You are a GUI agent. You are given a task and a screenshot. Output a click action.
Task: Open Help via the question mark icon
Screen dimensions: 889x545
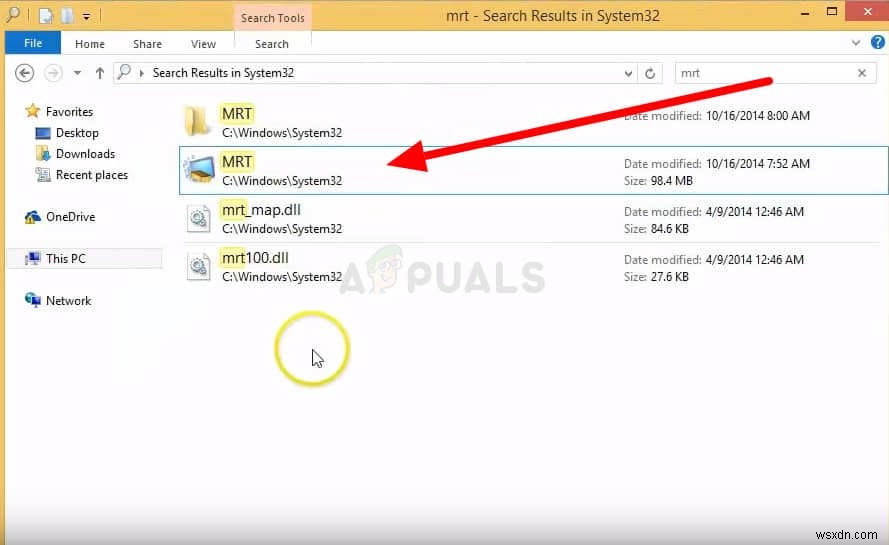(x=877, y=43)
